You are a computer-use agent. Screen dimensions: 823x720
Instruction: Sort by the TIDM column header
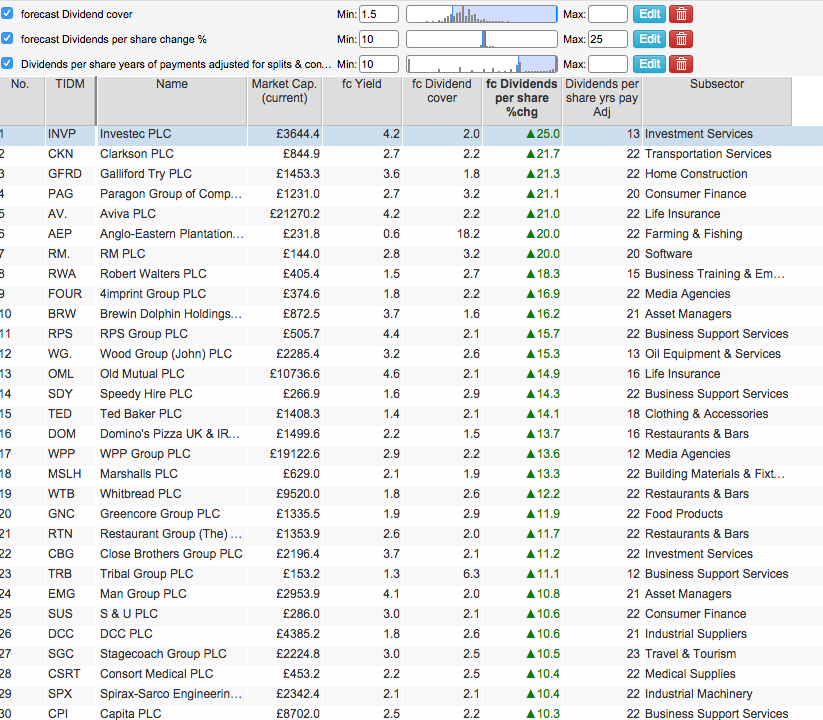click(70, 101)
